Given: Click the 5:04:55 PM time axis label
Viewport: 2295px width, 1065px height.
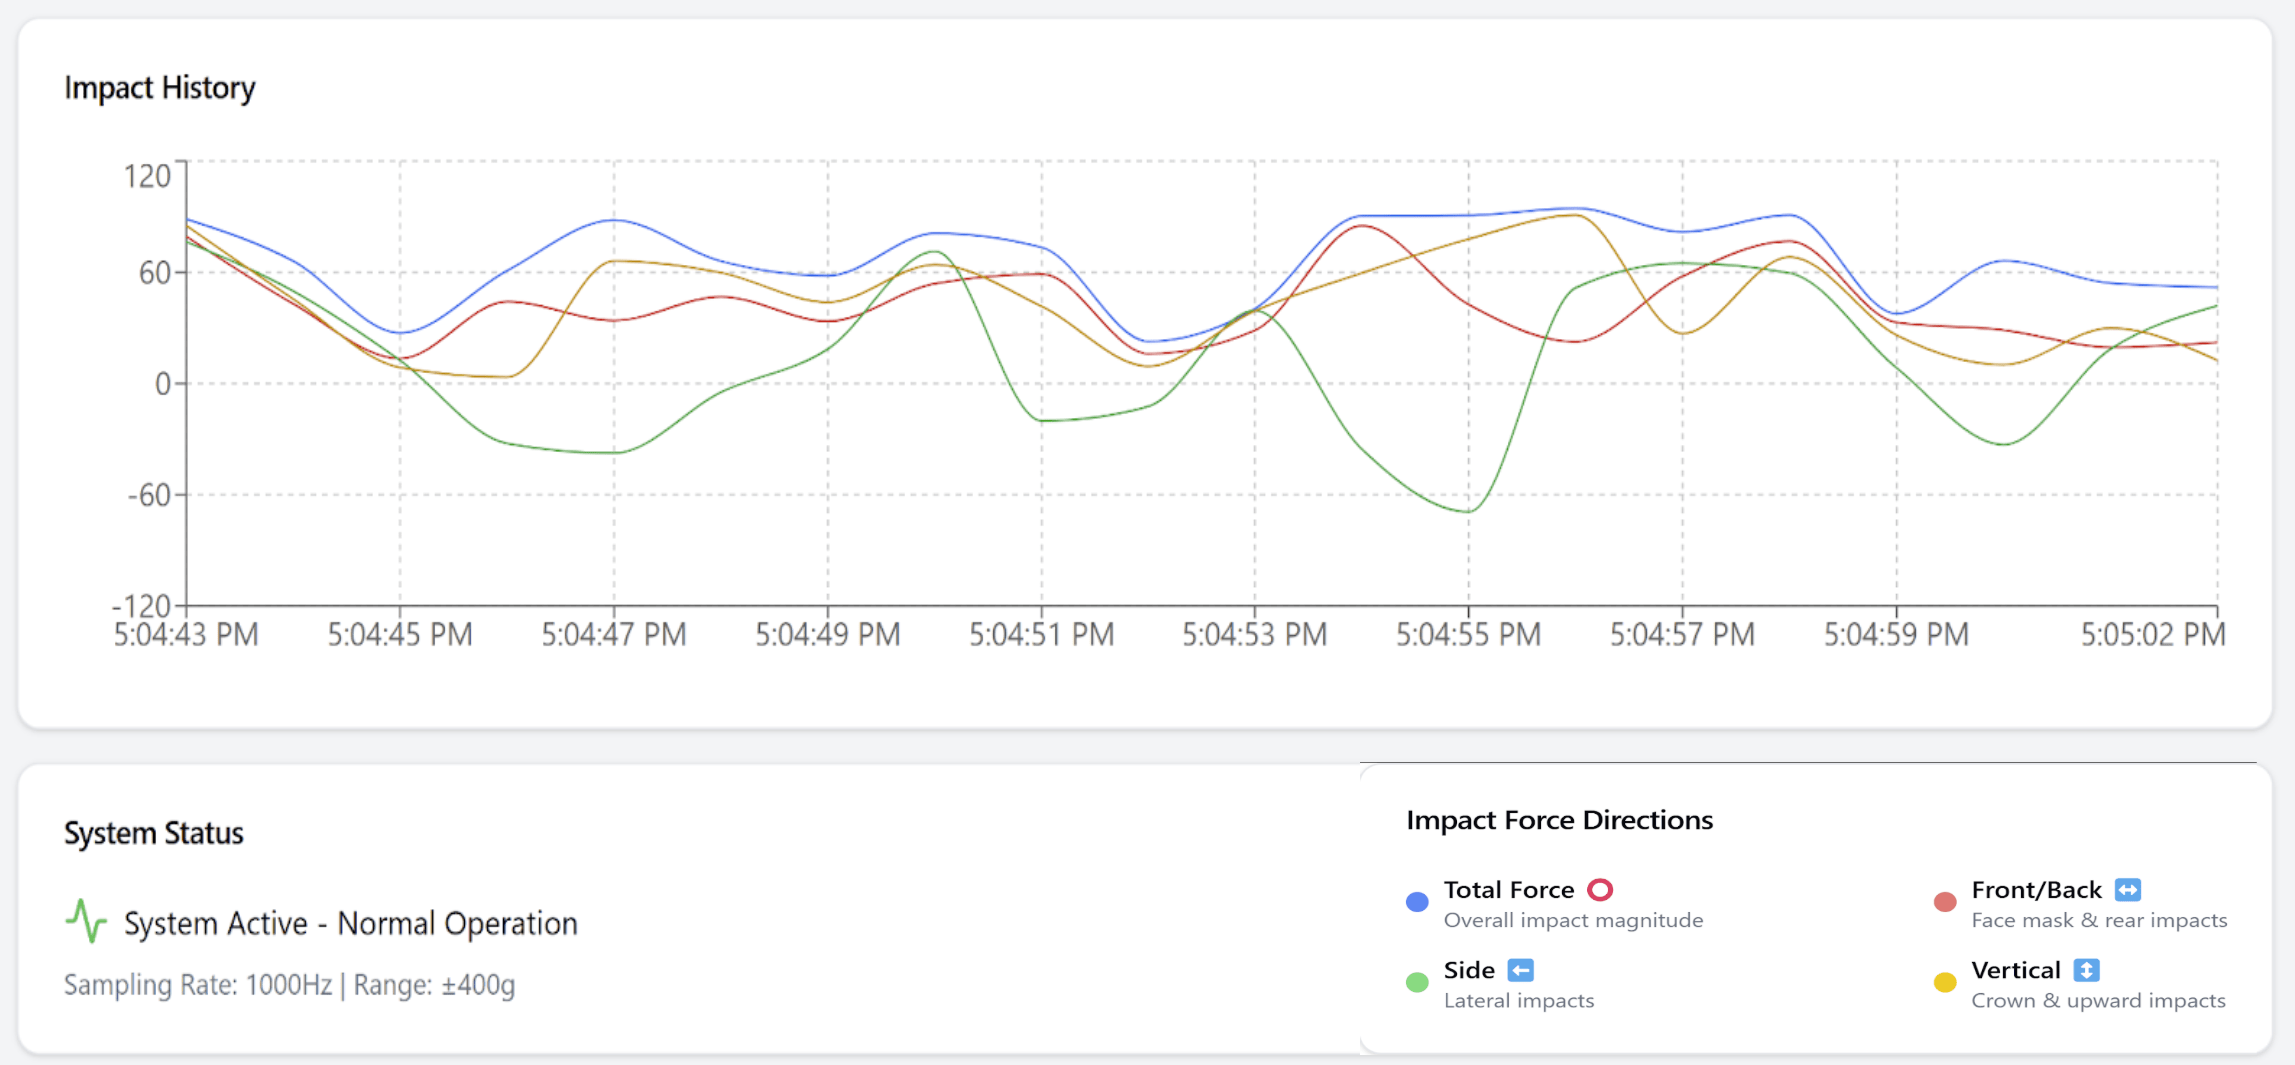Looking at the screenshot, I should pyautogui.click(x=1468, y=635).
